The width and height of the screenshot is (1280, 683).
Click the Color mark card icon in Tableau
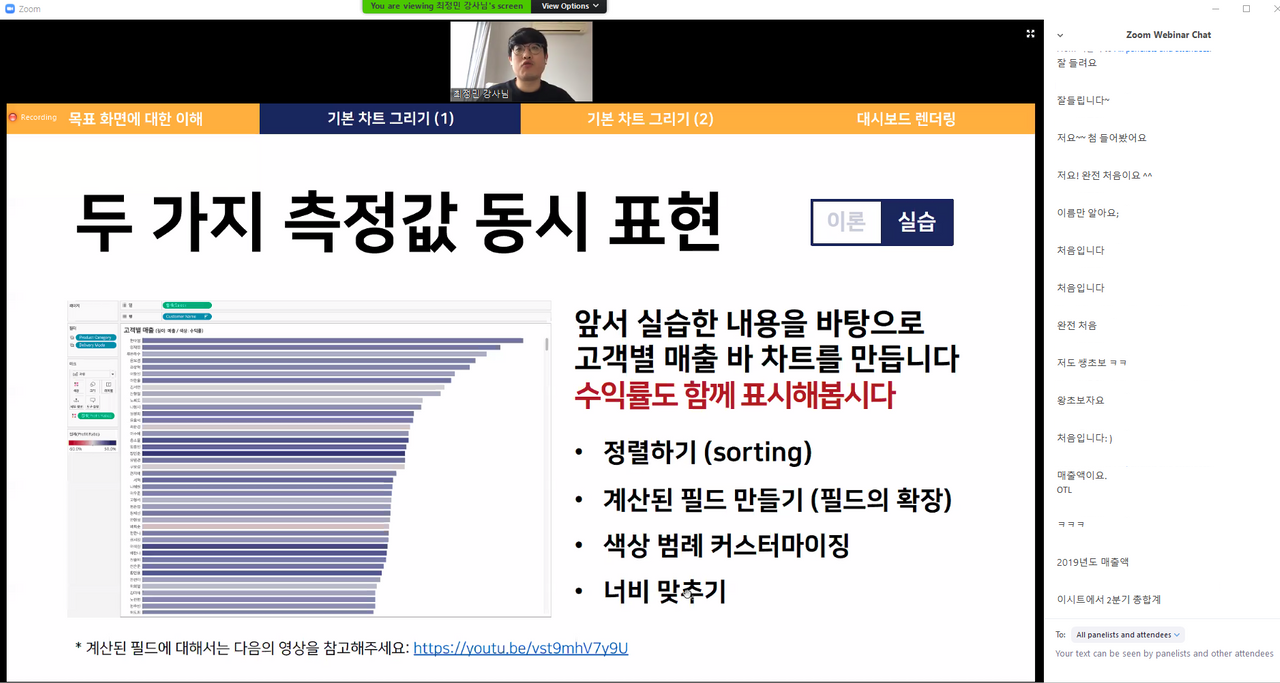(x=76, y=384)
